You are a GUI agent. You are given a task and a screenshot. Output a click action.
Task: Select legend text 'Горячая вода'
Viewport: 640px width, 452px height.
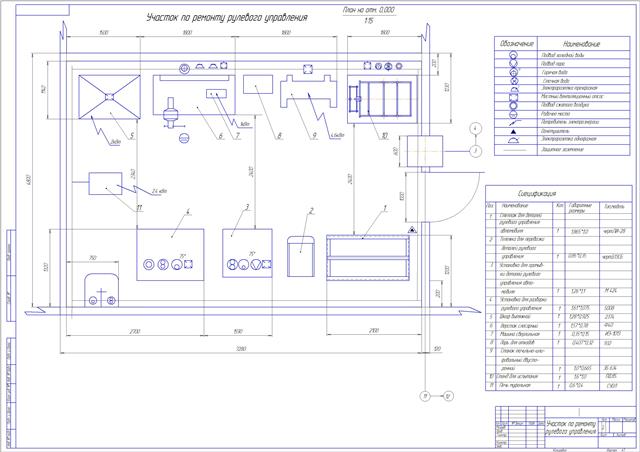click(555, 72)
